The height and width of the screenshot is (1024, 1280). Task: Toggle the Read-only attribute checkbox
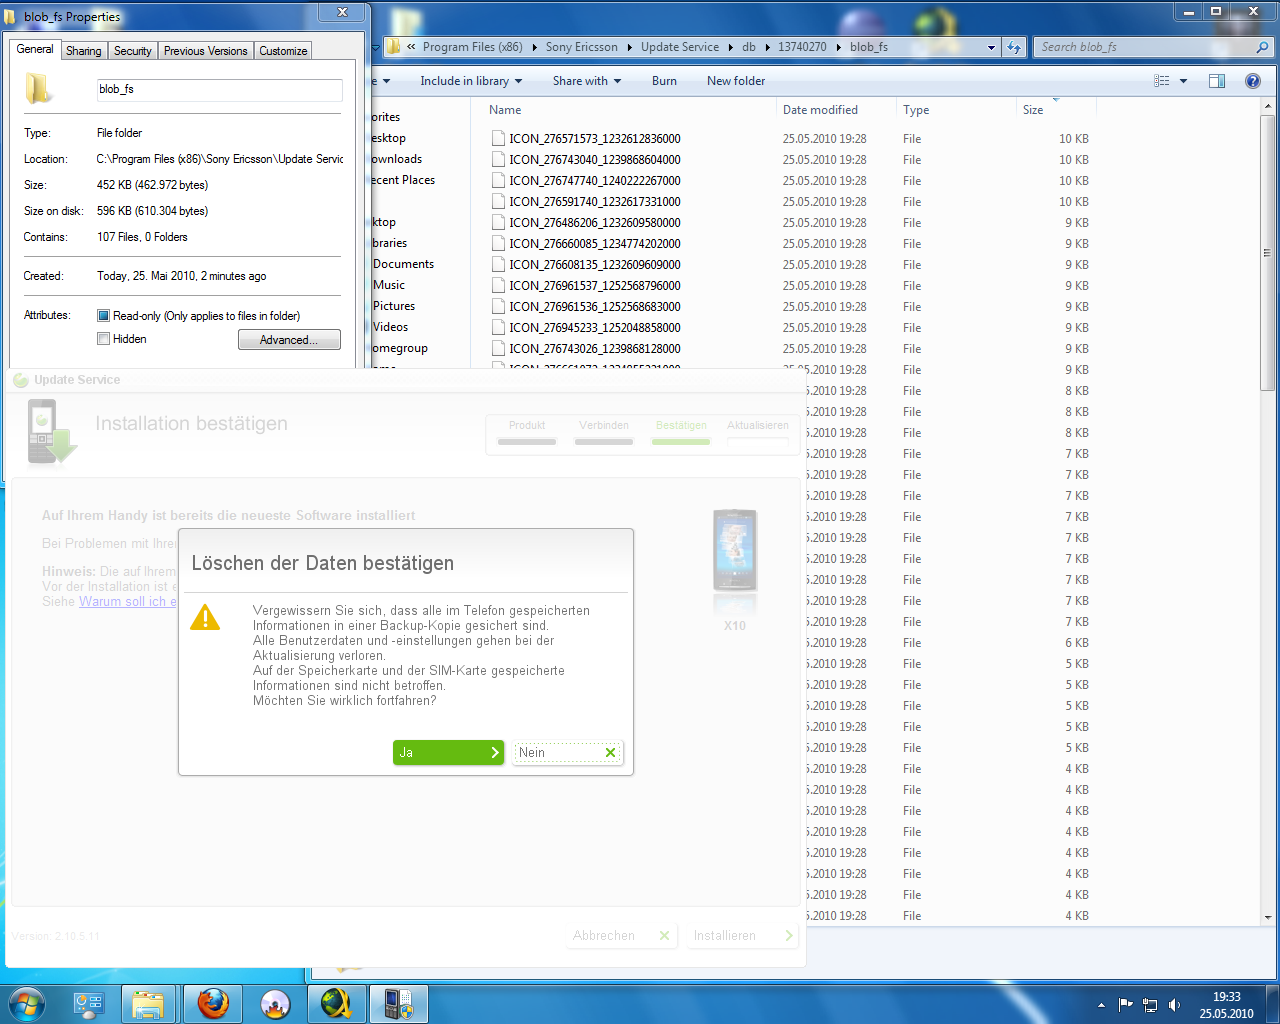pos(103,316)
